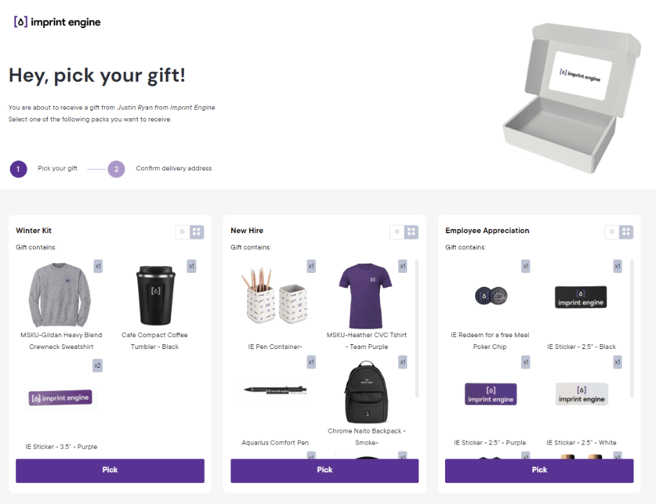The height and width of the screenshot is (504, 656).
Task: Open the purple Tshirt image
Action: click(x=366, y=296)
